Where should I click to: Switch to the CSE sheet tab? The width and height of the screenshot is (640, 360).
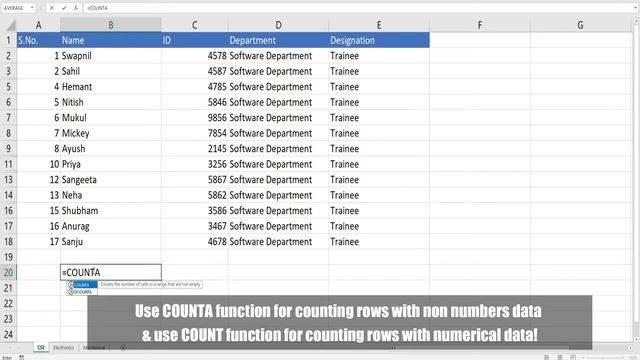pos(41,347)
